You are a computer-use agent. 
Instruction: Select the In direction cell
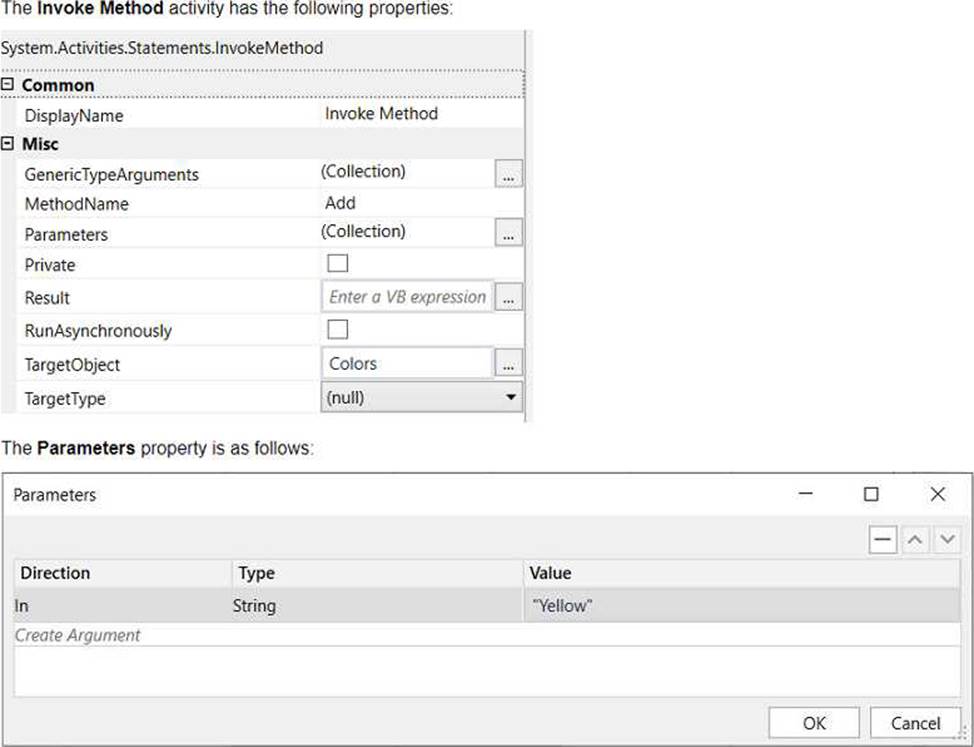(x=122, y=605)
